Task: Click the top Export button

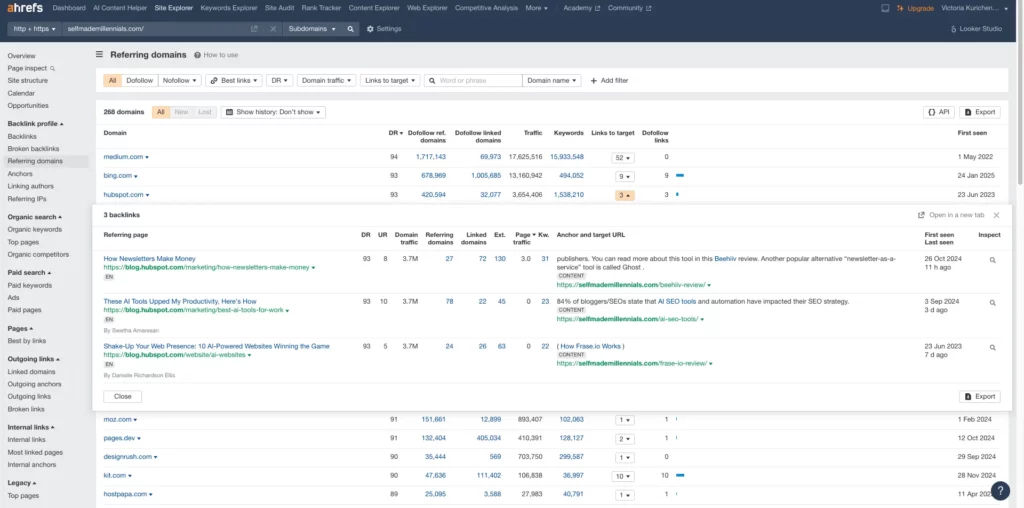Action: [980, 112]
